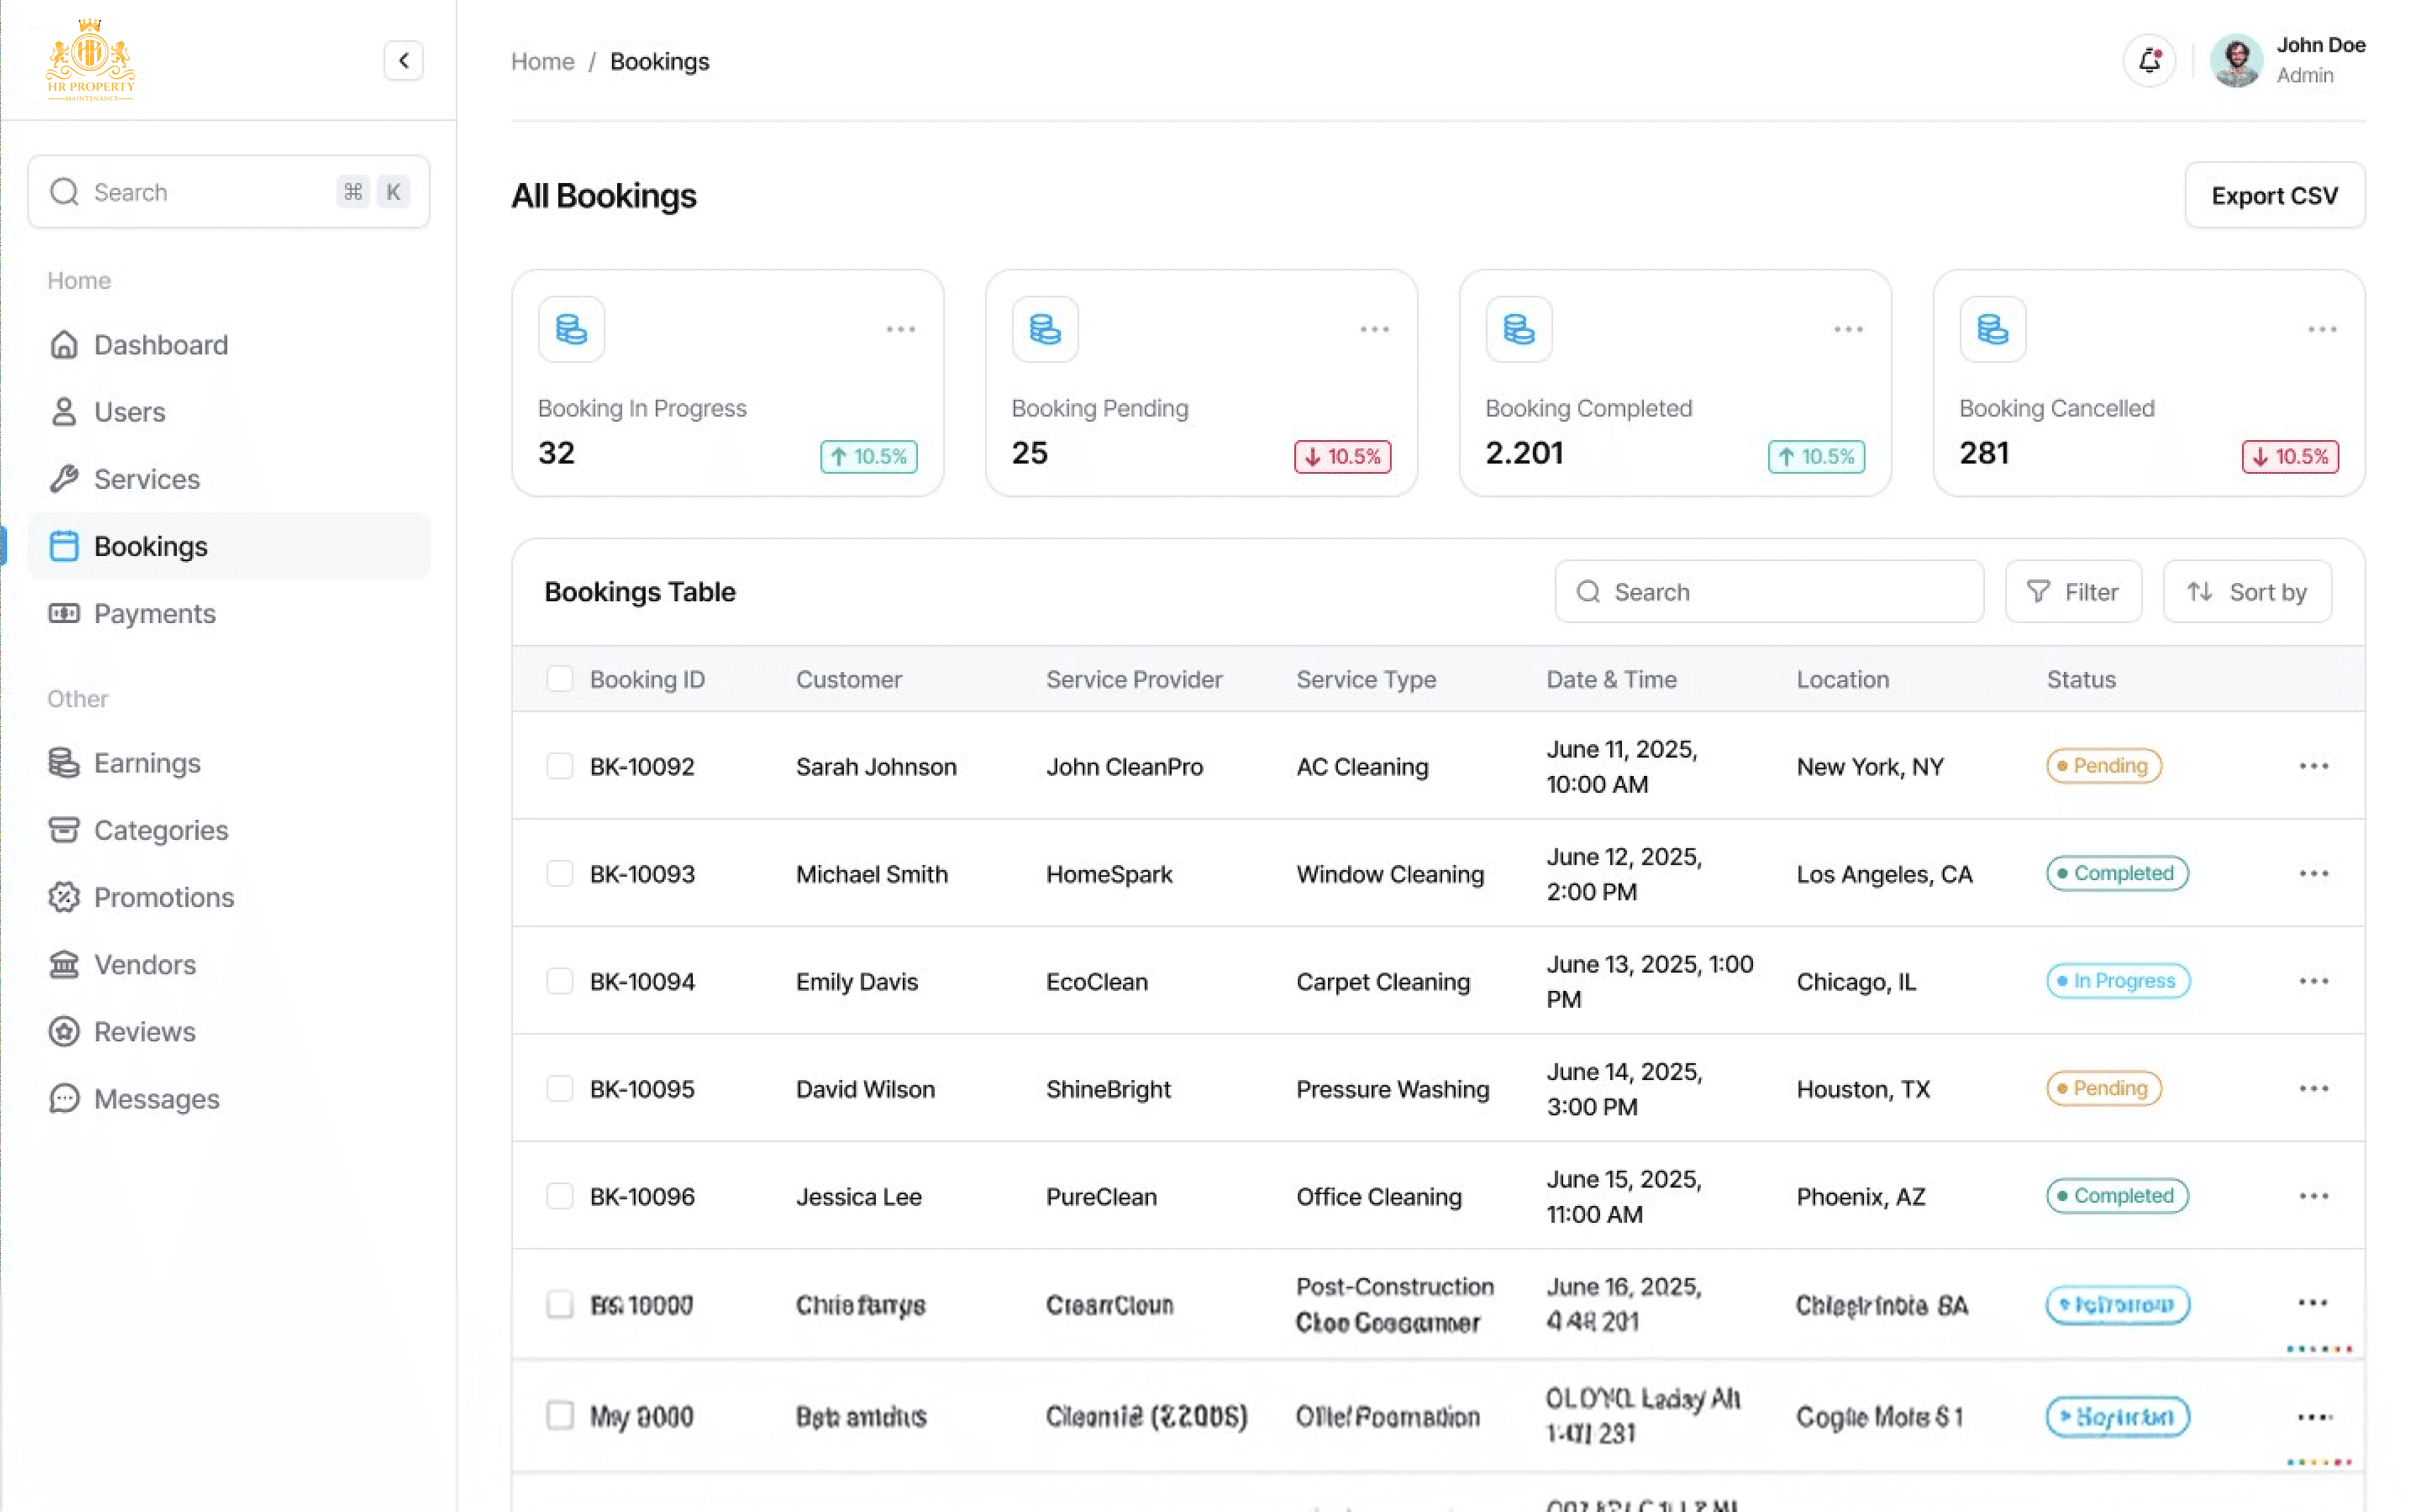Open row actions for BK-10096
The height and width of the screenshot is (1512, 2420).
coord(2314,1196)
